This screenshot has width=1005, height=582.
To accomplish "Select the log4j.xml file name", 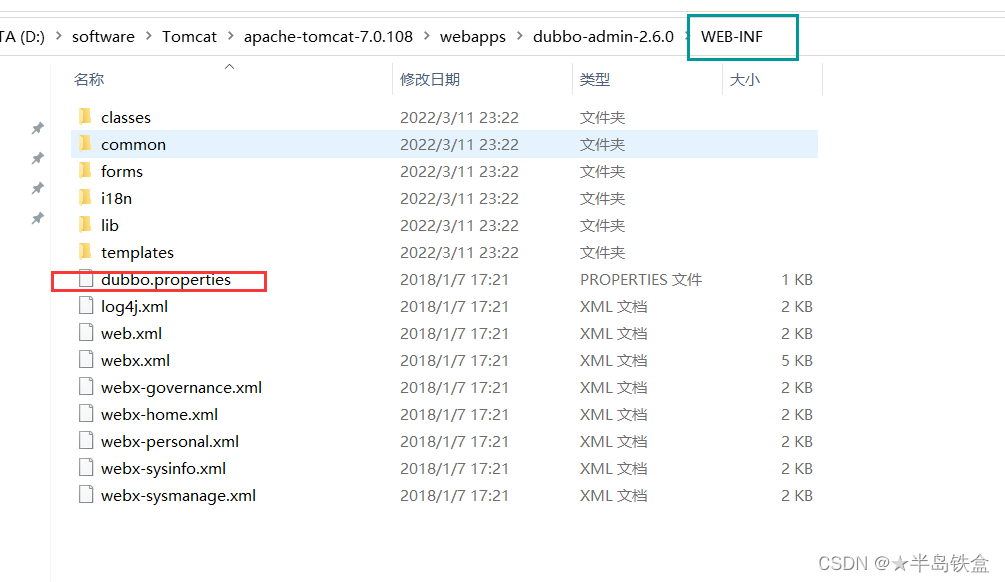I will (135, 306).
